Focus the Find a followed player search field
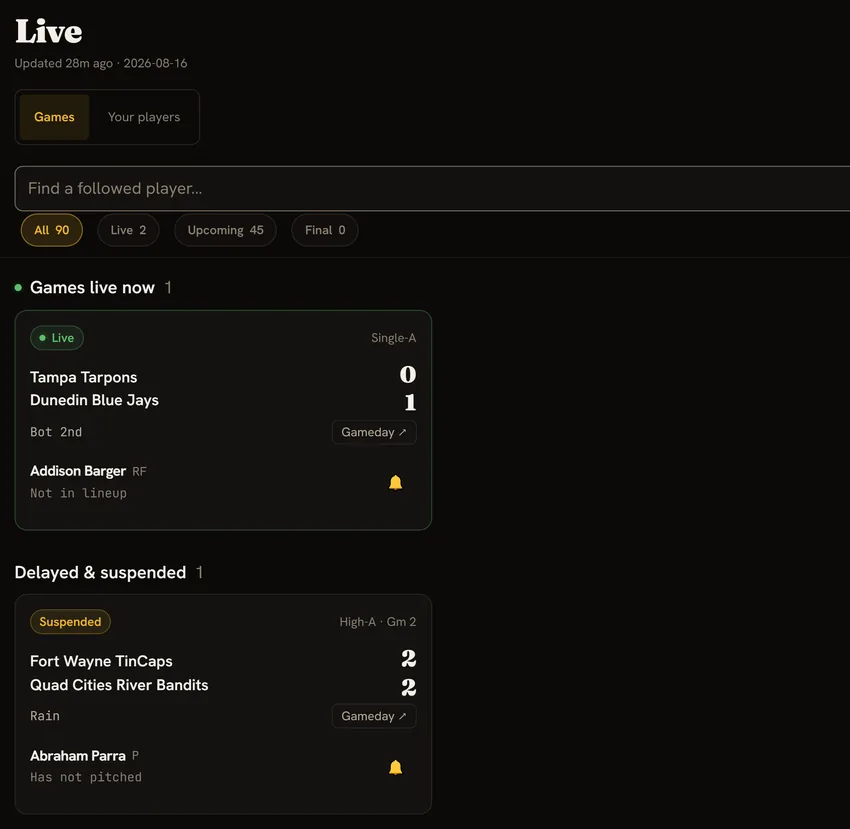Screen dimensions: 850x829 coord(432,188)
